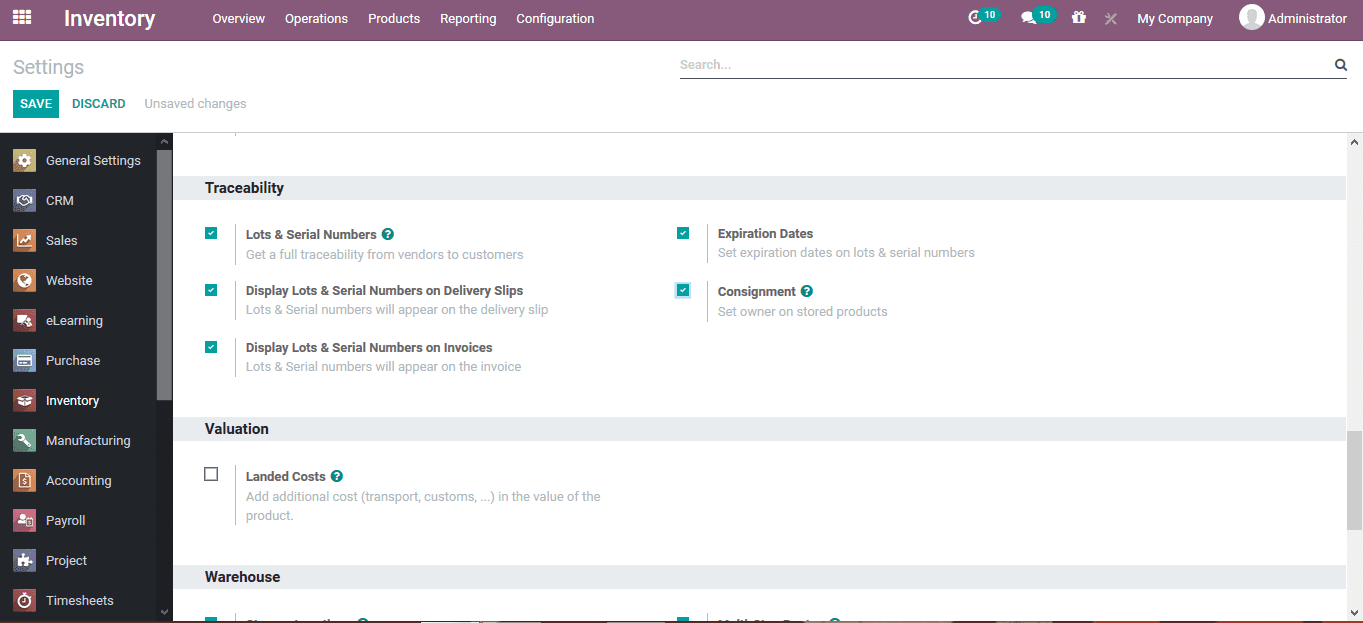Image resolution: width=1363 pixels, height=623 pixels.
Task: Open the Reporting menu
Action: (x=468, y=18)
